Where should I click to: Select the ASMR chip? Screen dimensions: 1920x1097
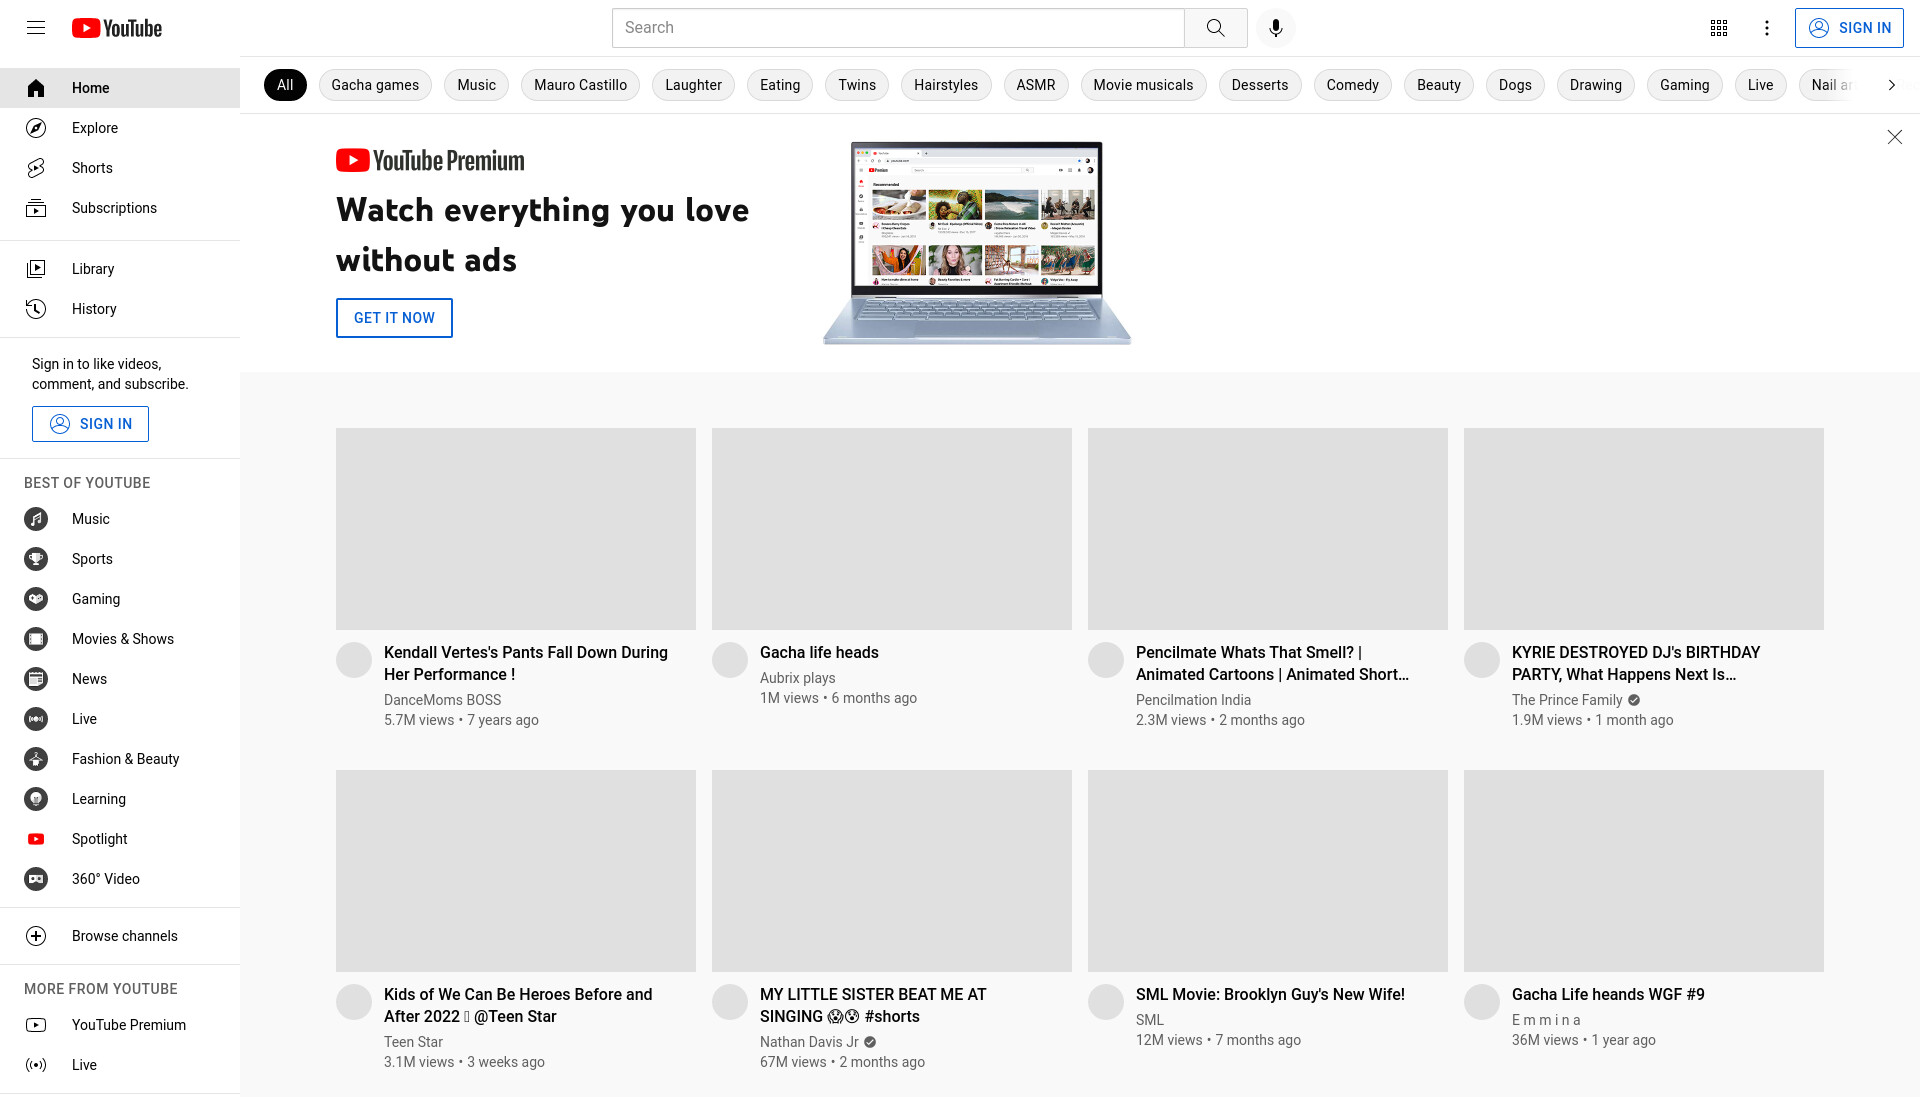click(x=1036, y=85)
